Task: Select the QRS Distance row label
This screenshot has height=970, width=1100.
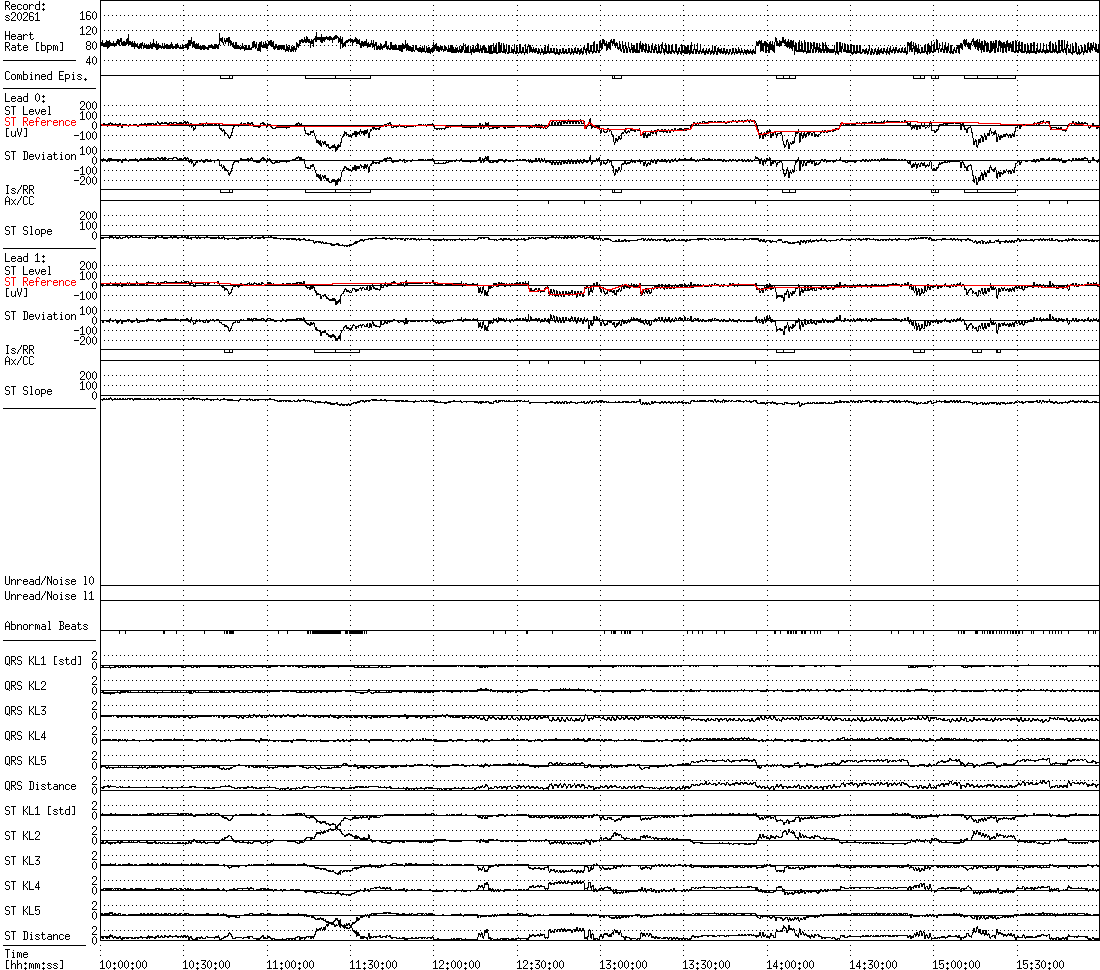Action: click(x=39, y=786)
